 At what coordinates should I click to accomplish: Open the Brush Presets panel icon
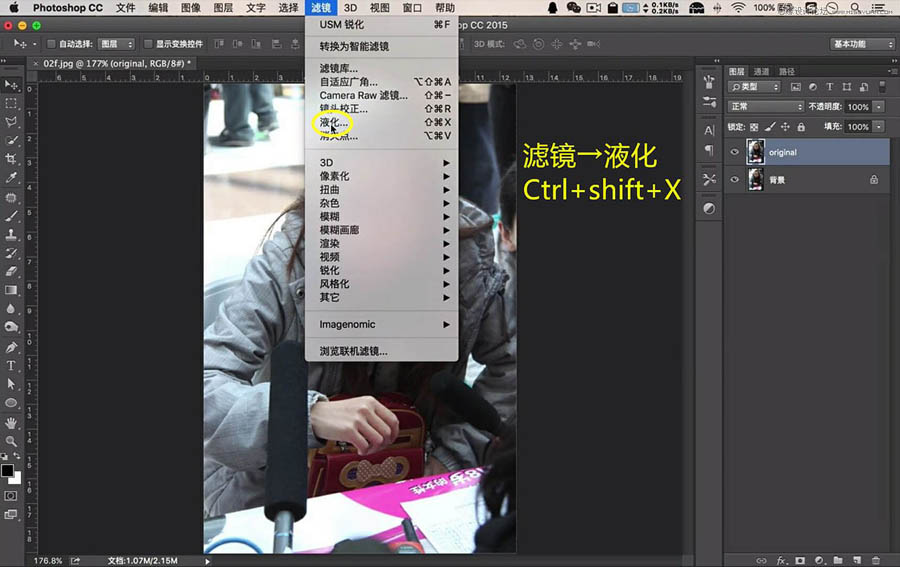pyautogui.click(x=709, y=102)
